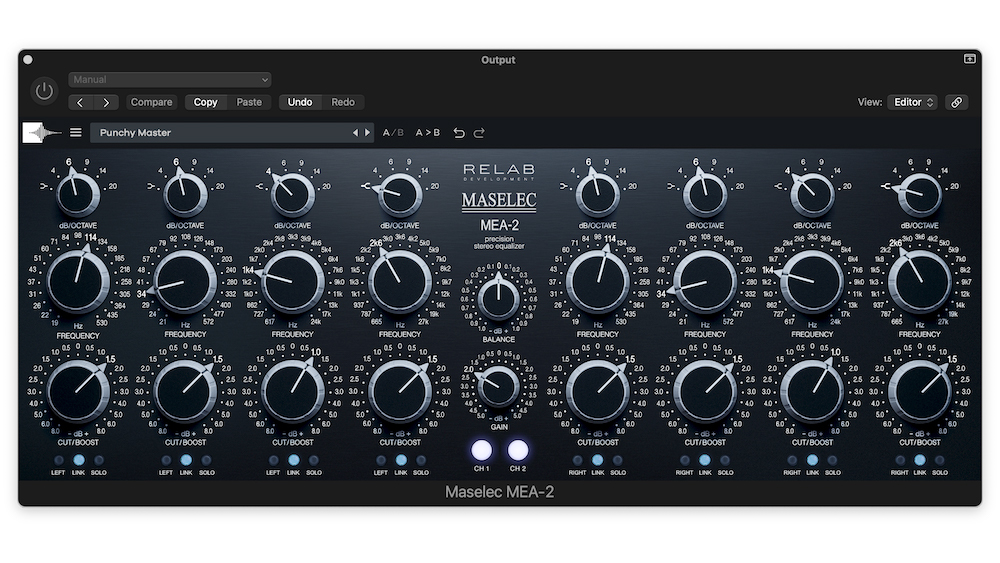Toggle the glowing CH 2 button
Screen dimensions: 1000x563
518,450
